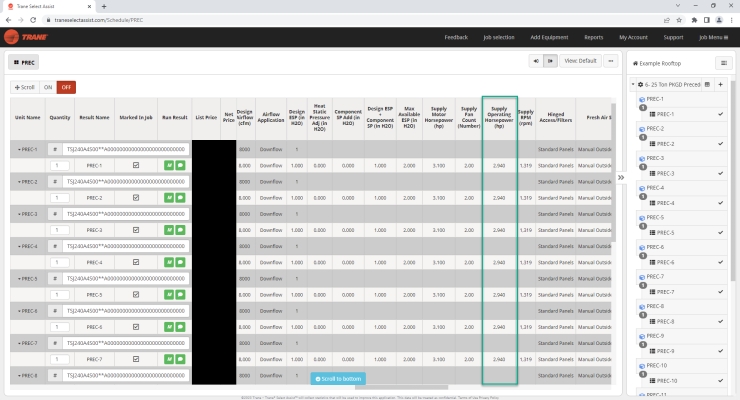Open the browser profile icon
Viewport: 740px width, 400px height.
(x=719, y=20)
